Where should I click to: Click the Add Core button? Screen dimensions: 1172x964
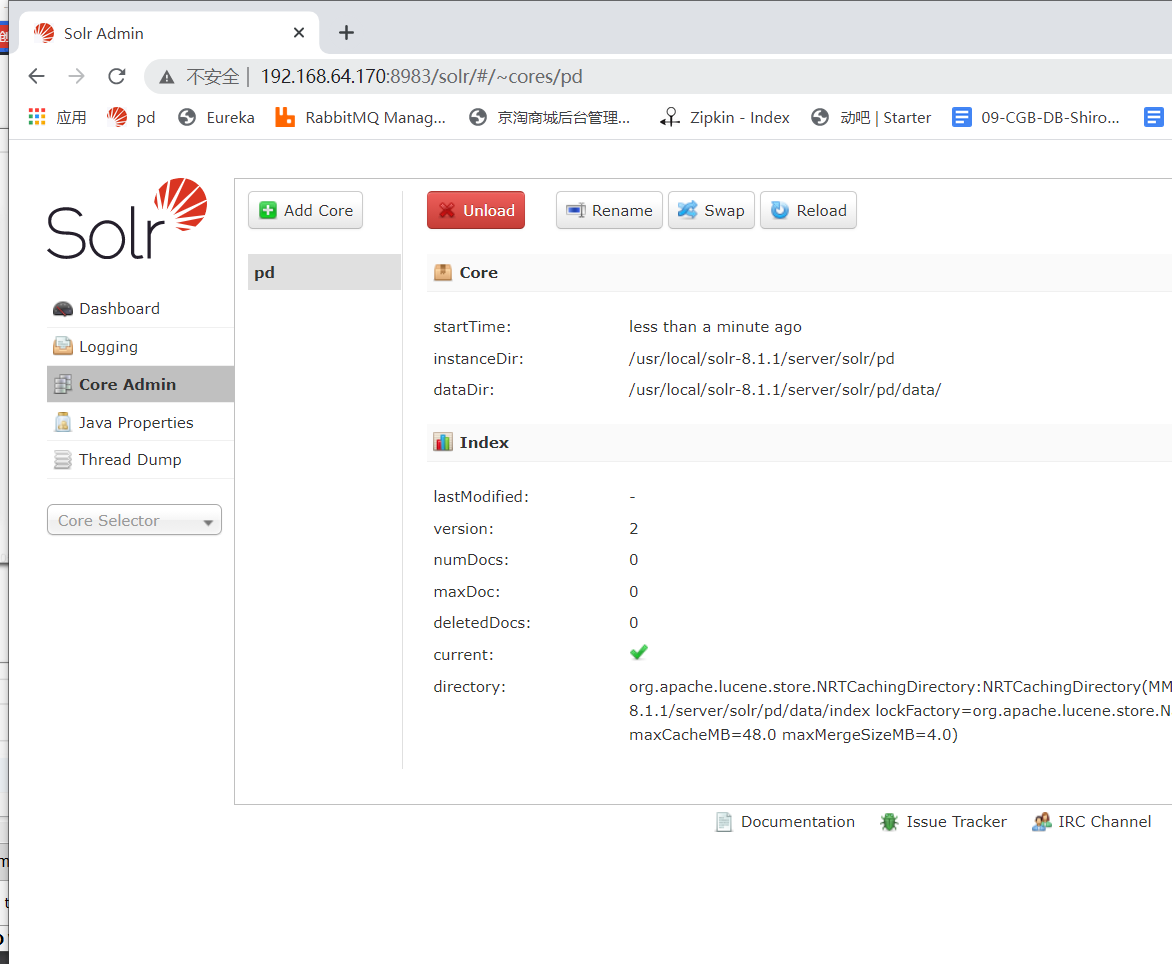pos(305,210)
